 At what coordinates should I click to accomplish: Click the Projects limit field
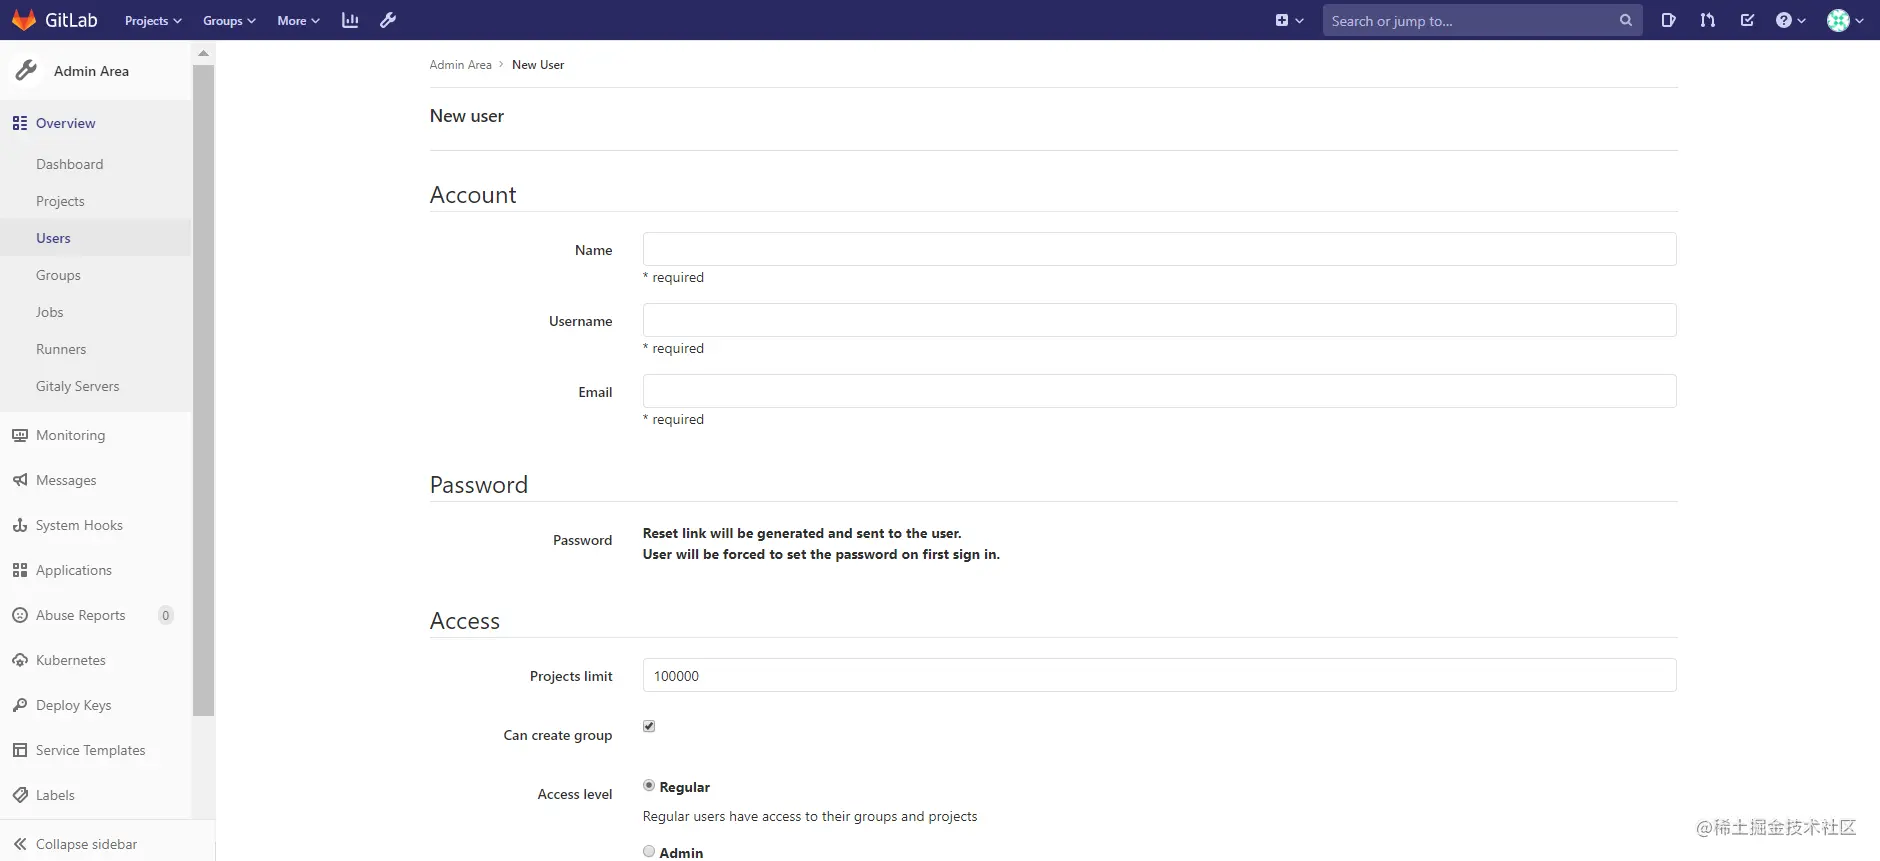tap(1159, 675)
